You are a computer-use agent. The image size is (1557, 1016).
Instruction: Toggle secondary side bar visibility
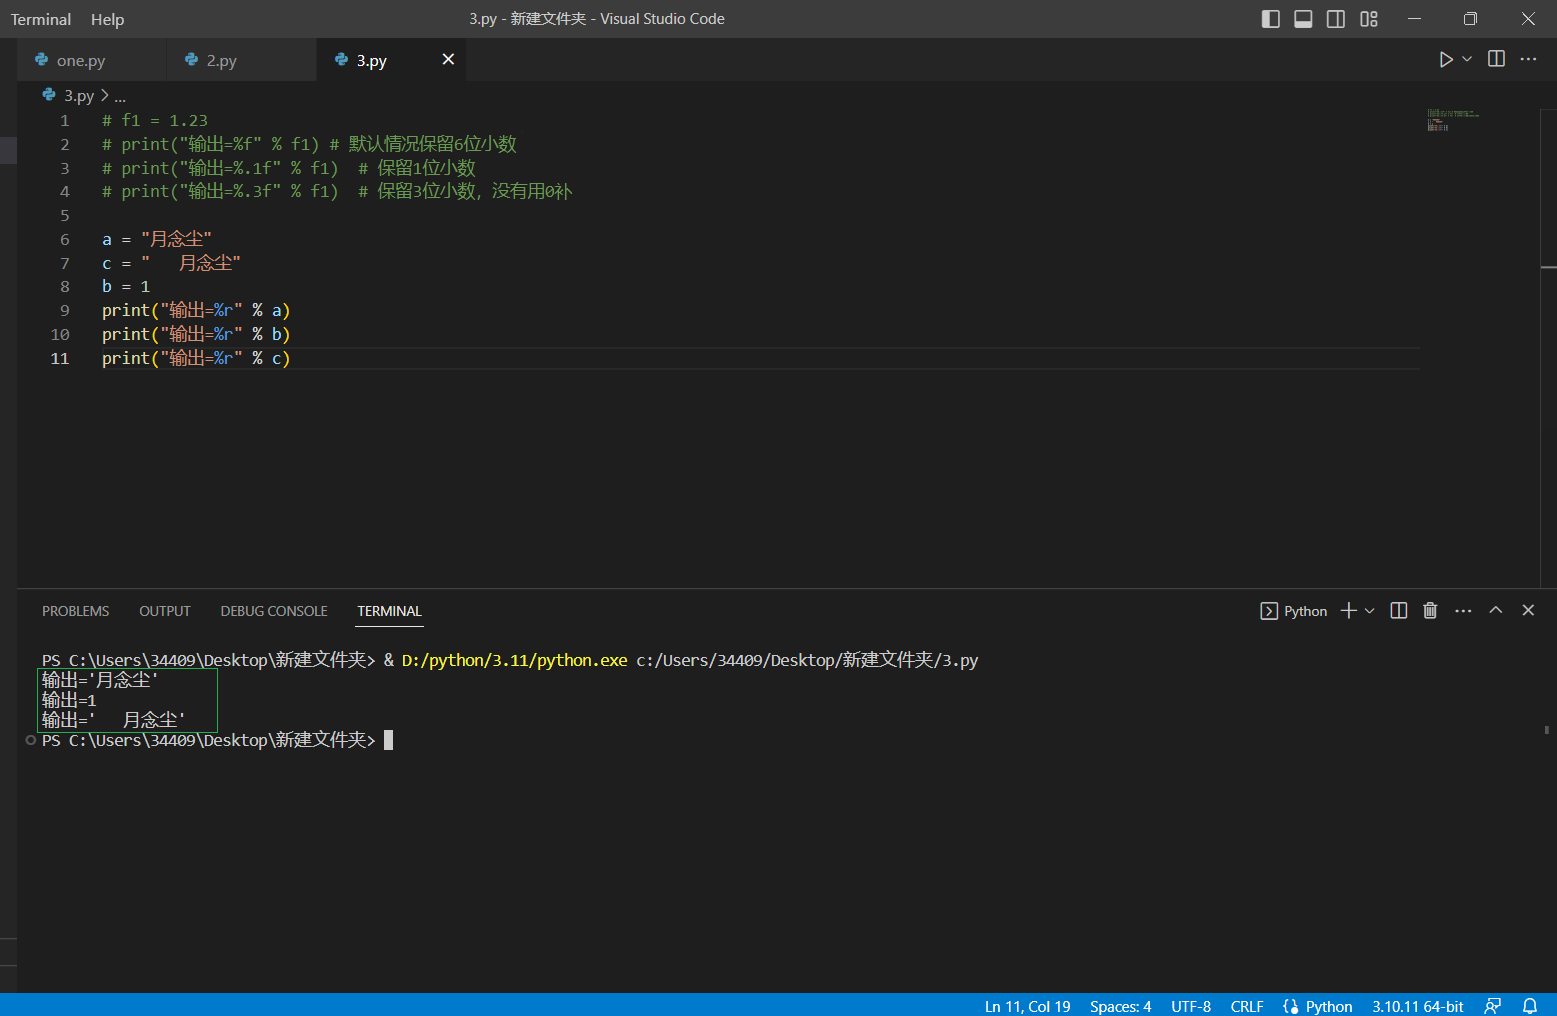pos(1336,19)
